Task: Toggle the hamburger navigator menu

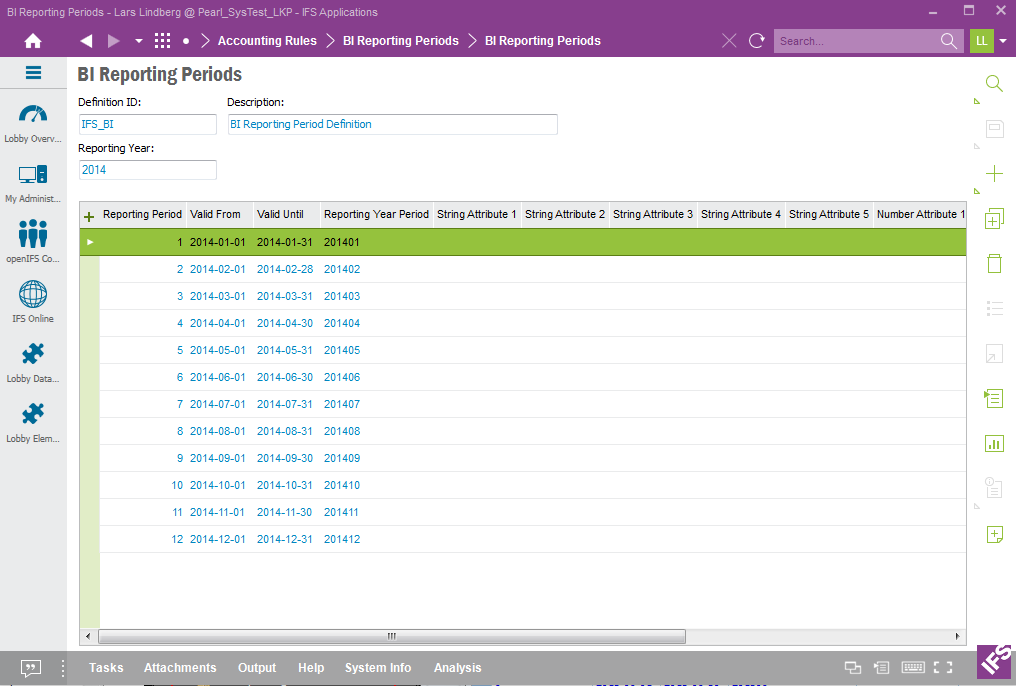Action: 33,73
